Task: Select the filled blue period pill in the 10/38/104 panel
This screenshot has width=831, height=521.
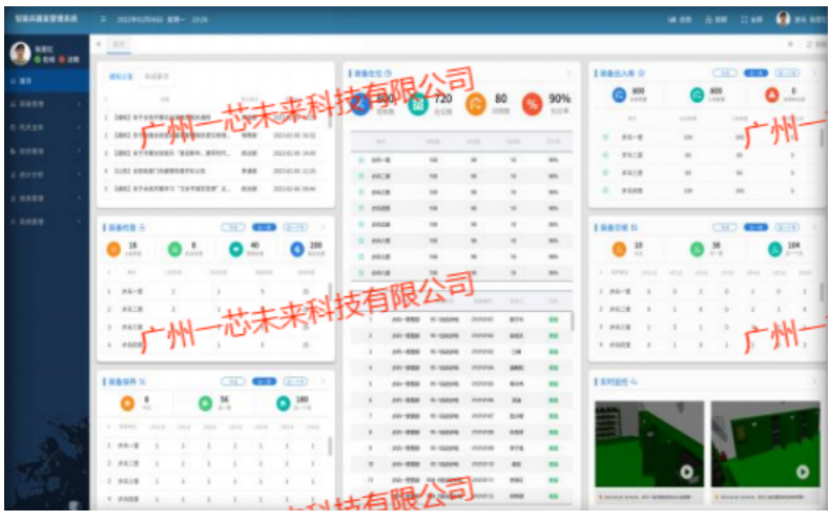Action: point(756,227)
